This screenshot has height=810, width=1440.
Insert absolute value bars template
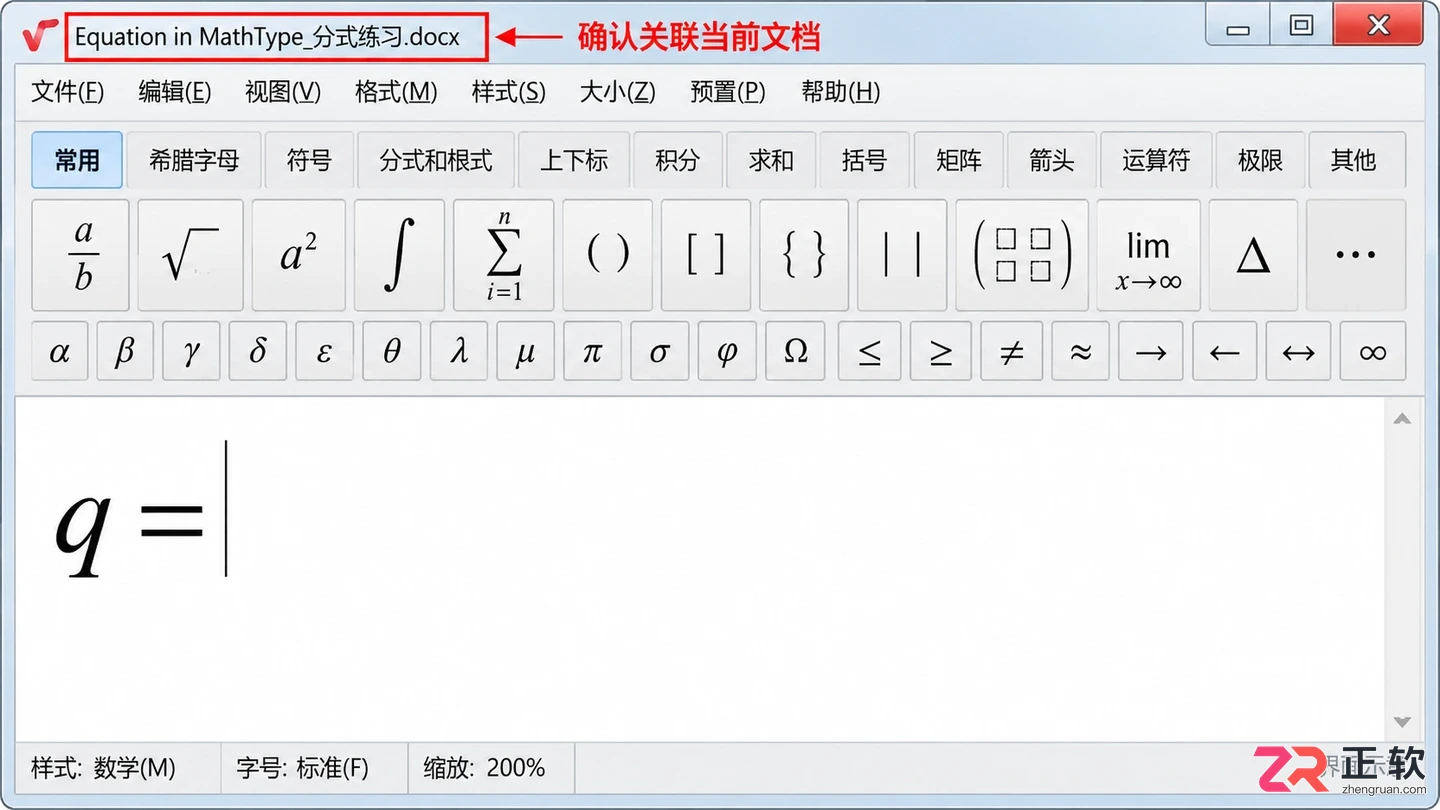click(x=902, y=255)
